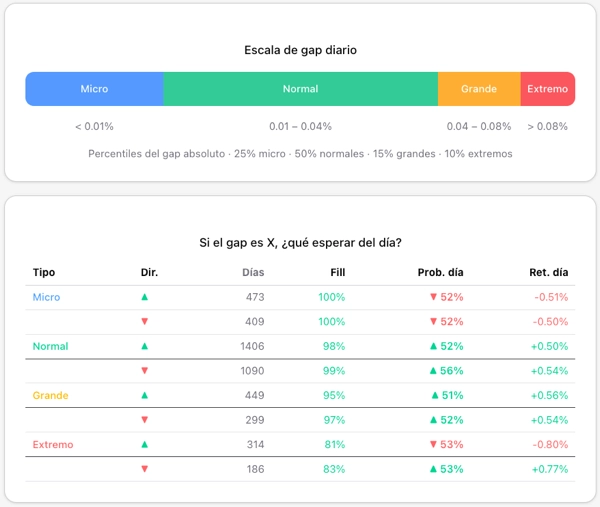The height and width of the screenshot is (507, 600).
Task: Click the 95% fill value
Action: [334, 395]
